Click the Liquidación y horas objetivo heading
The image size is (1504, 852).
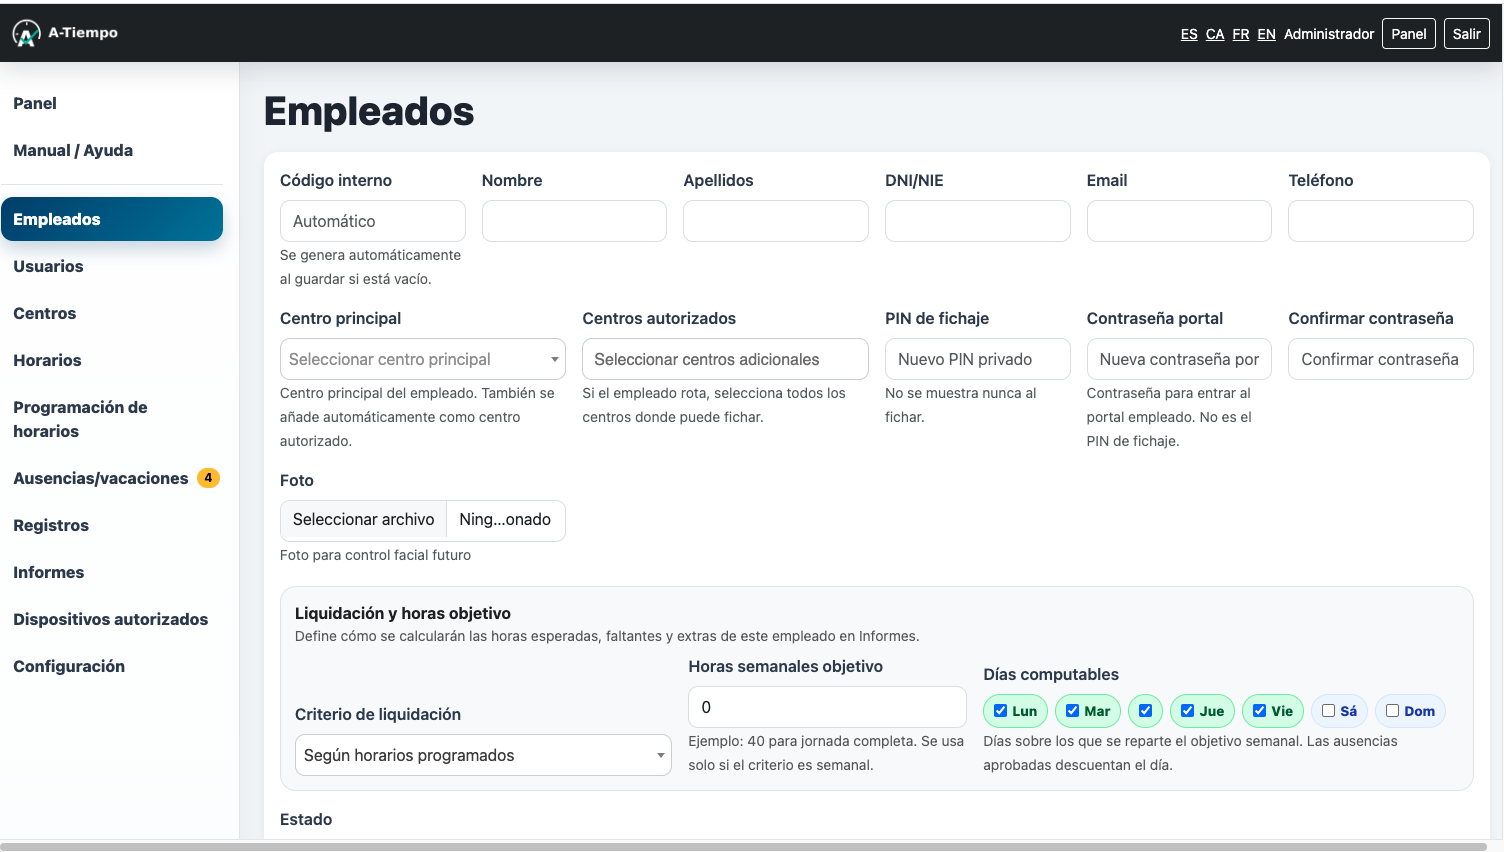point(403,613)
